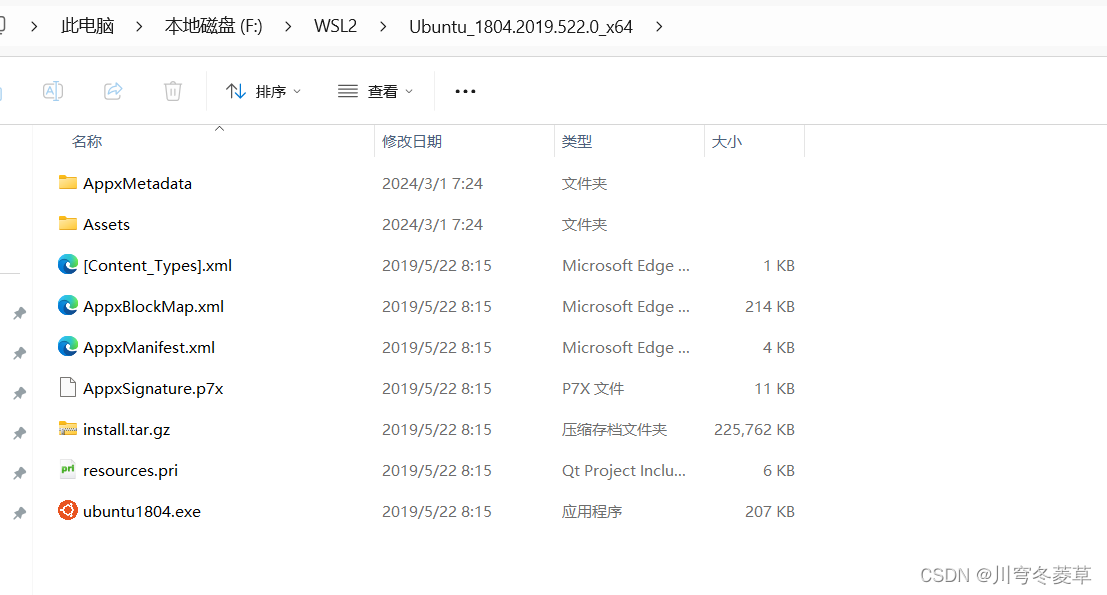Click 文件夹 type of Assets row
The width and height of the screenshot is (1107, 595).
(x=585, y=224)
